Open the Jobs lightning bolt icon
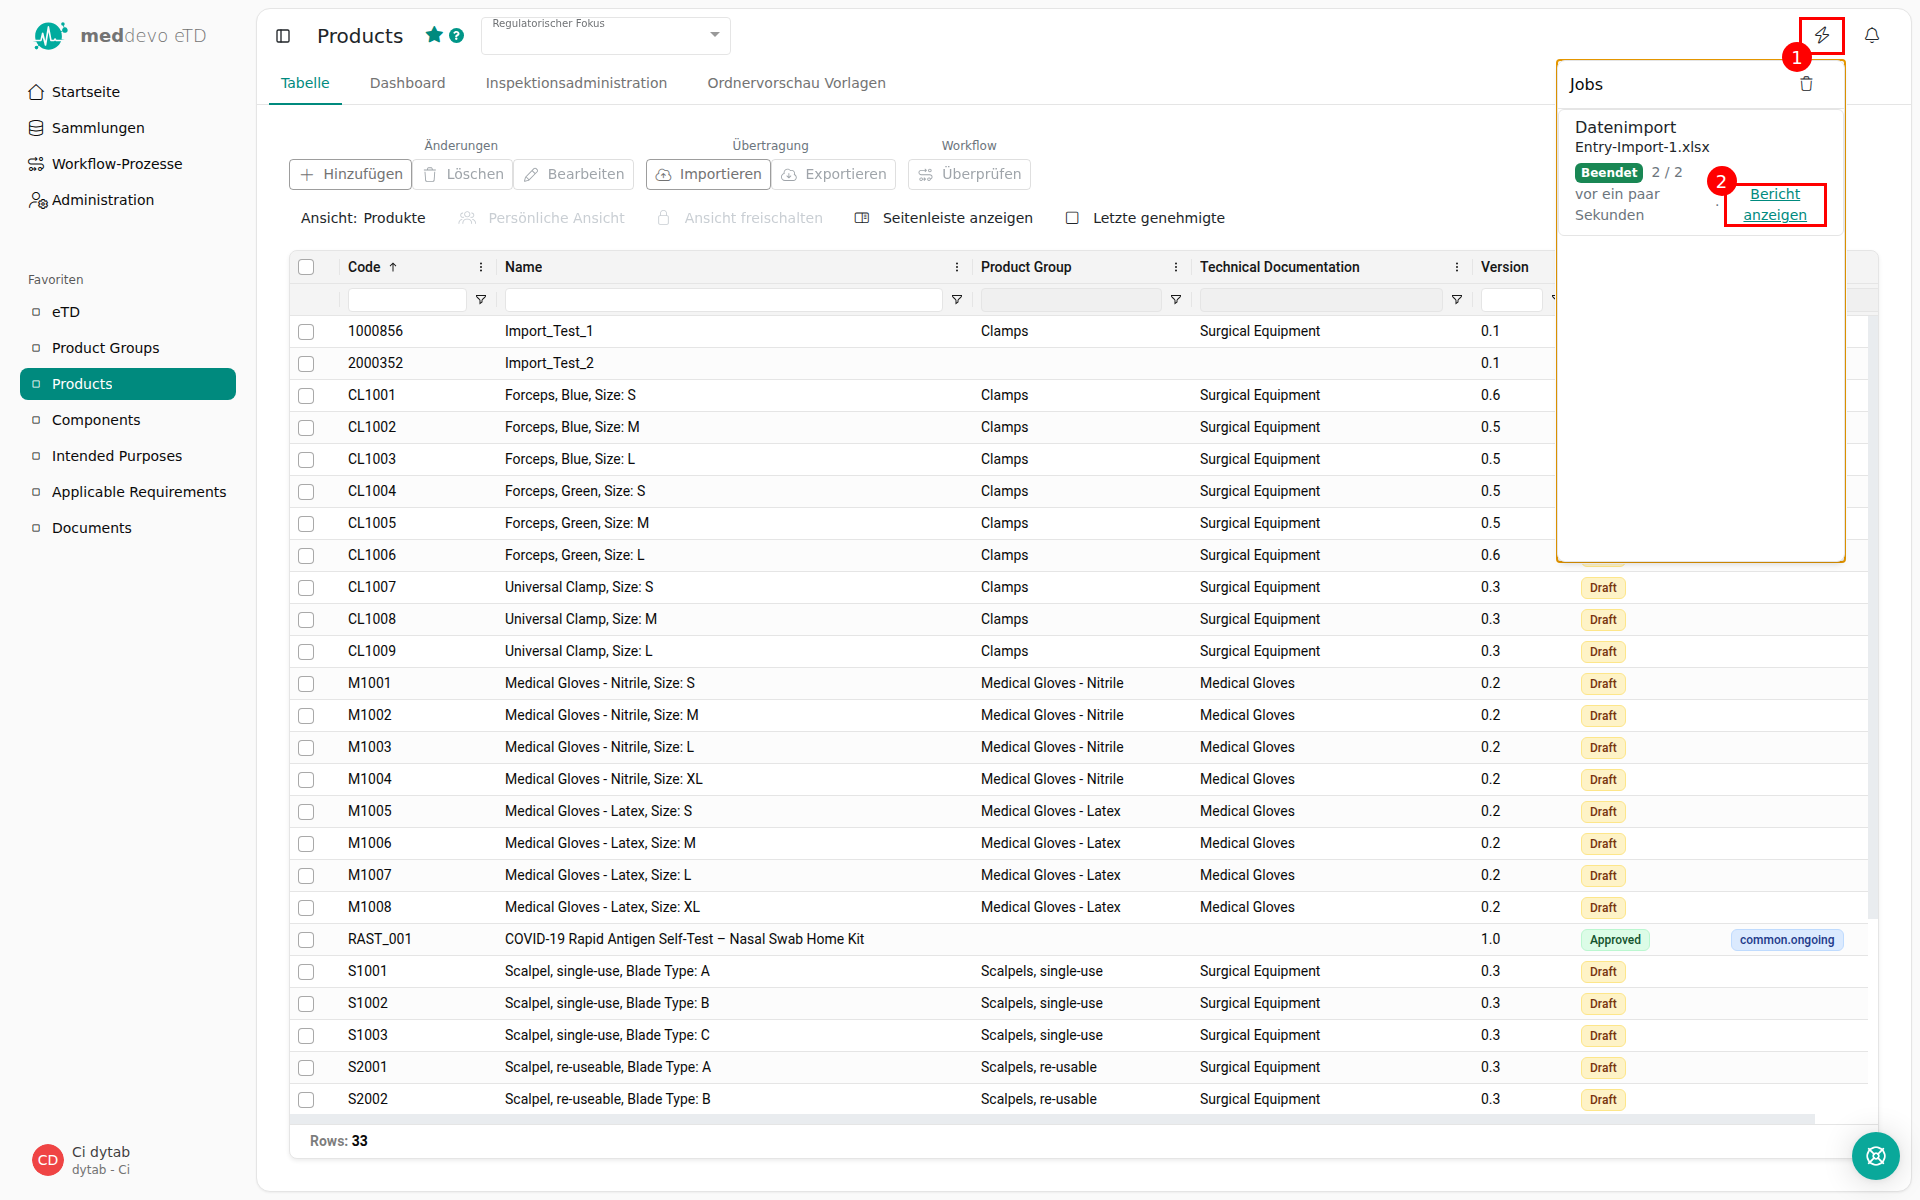The width and height of the screenshot is (1920, 1200). 1821,36
